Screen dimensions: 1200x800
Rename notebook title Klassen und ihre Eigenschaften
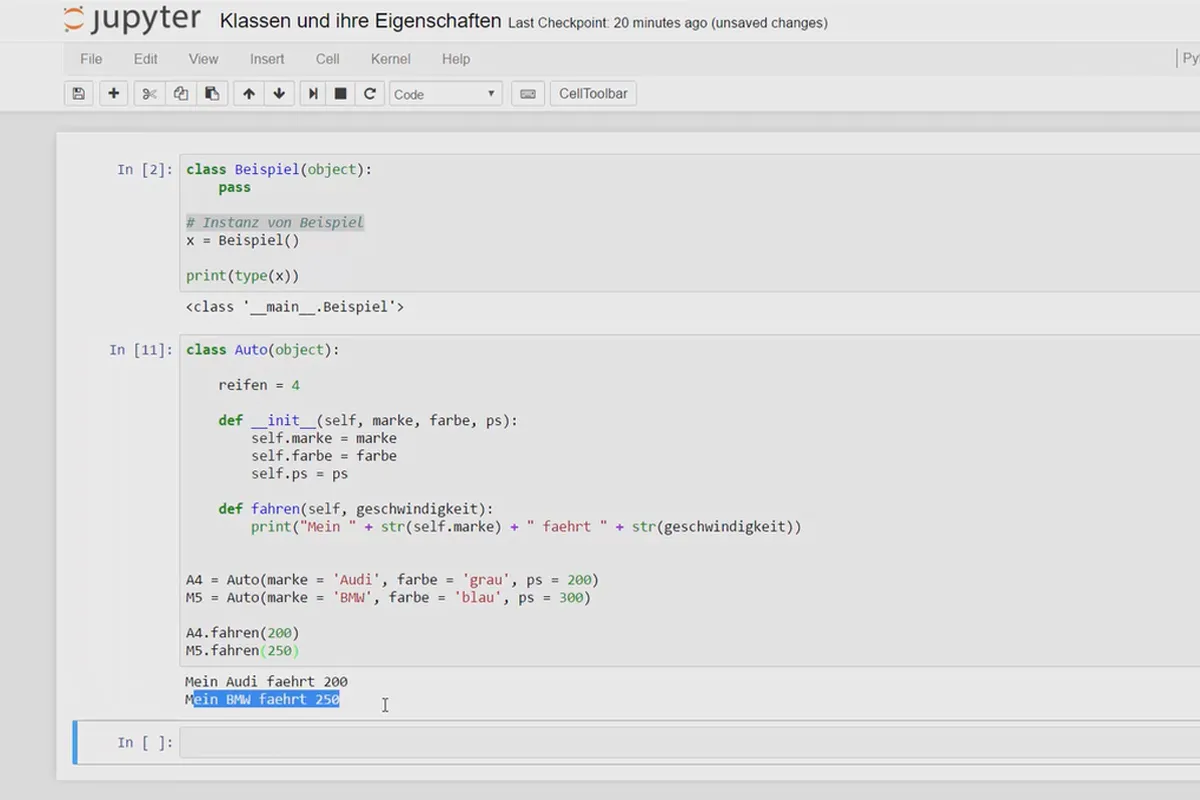point(360,21)
